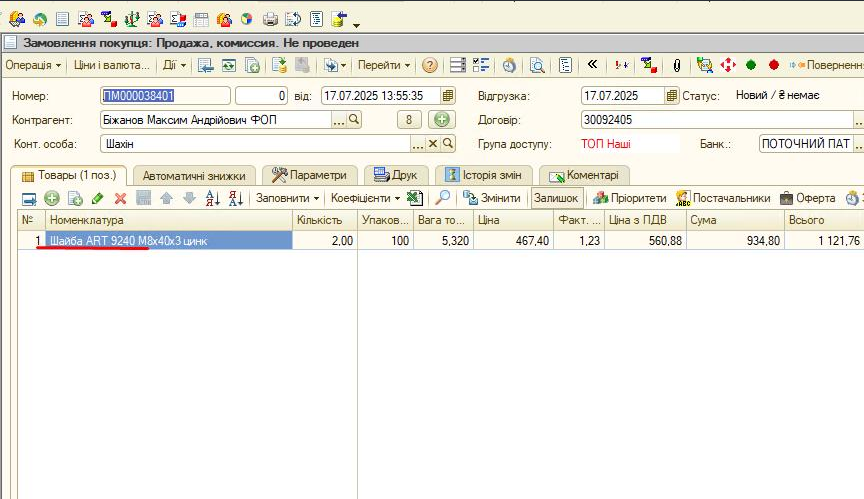Open the ellipsis selector for Контрагент
This screenshot has width=864, height=499.
[339, 120]
